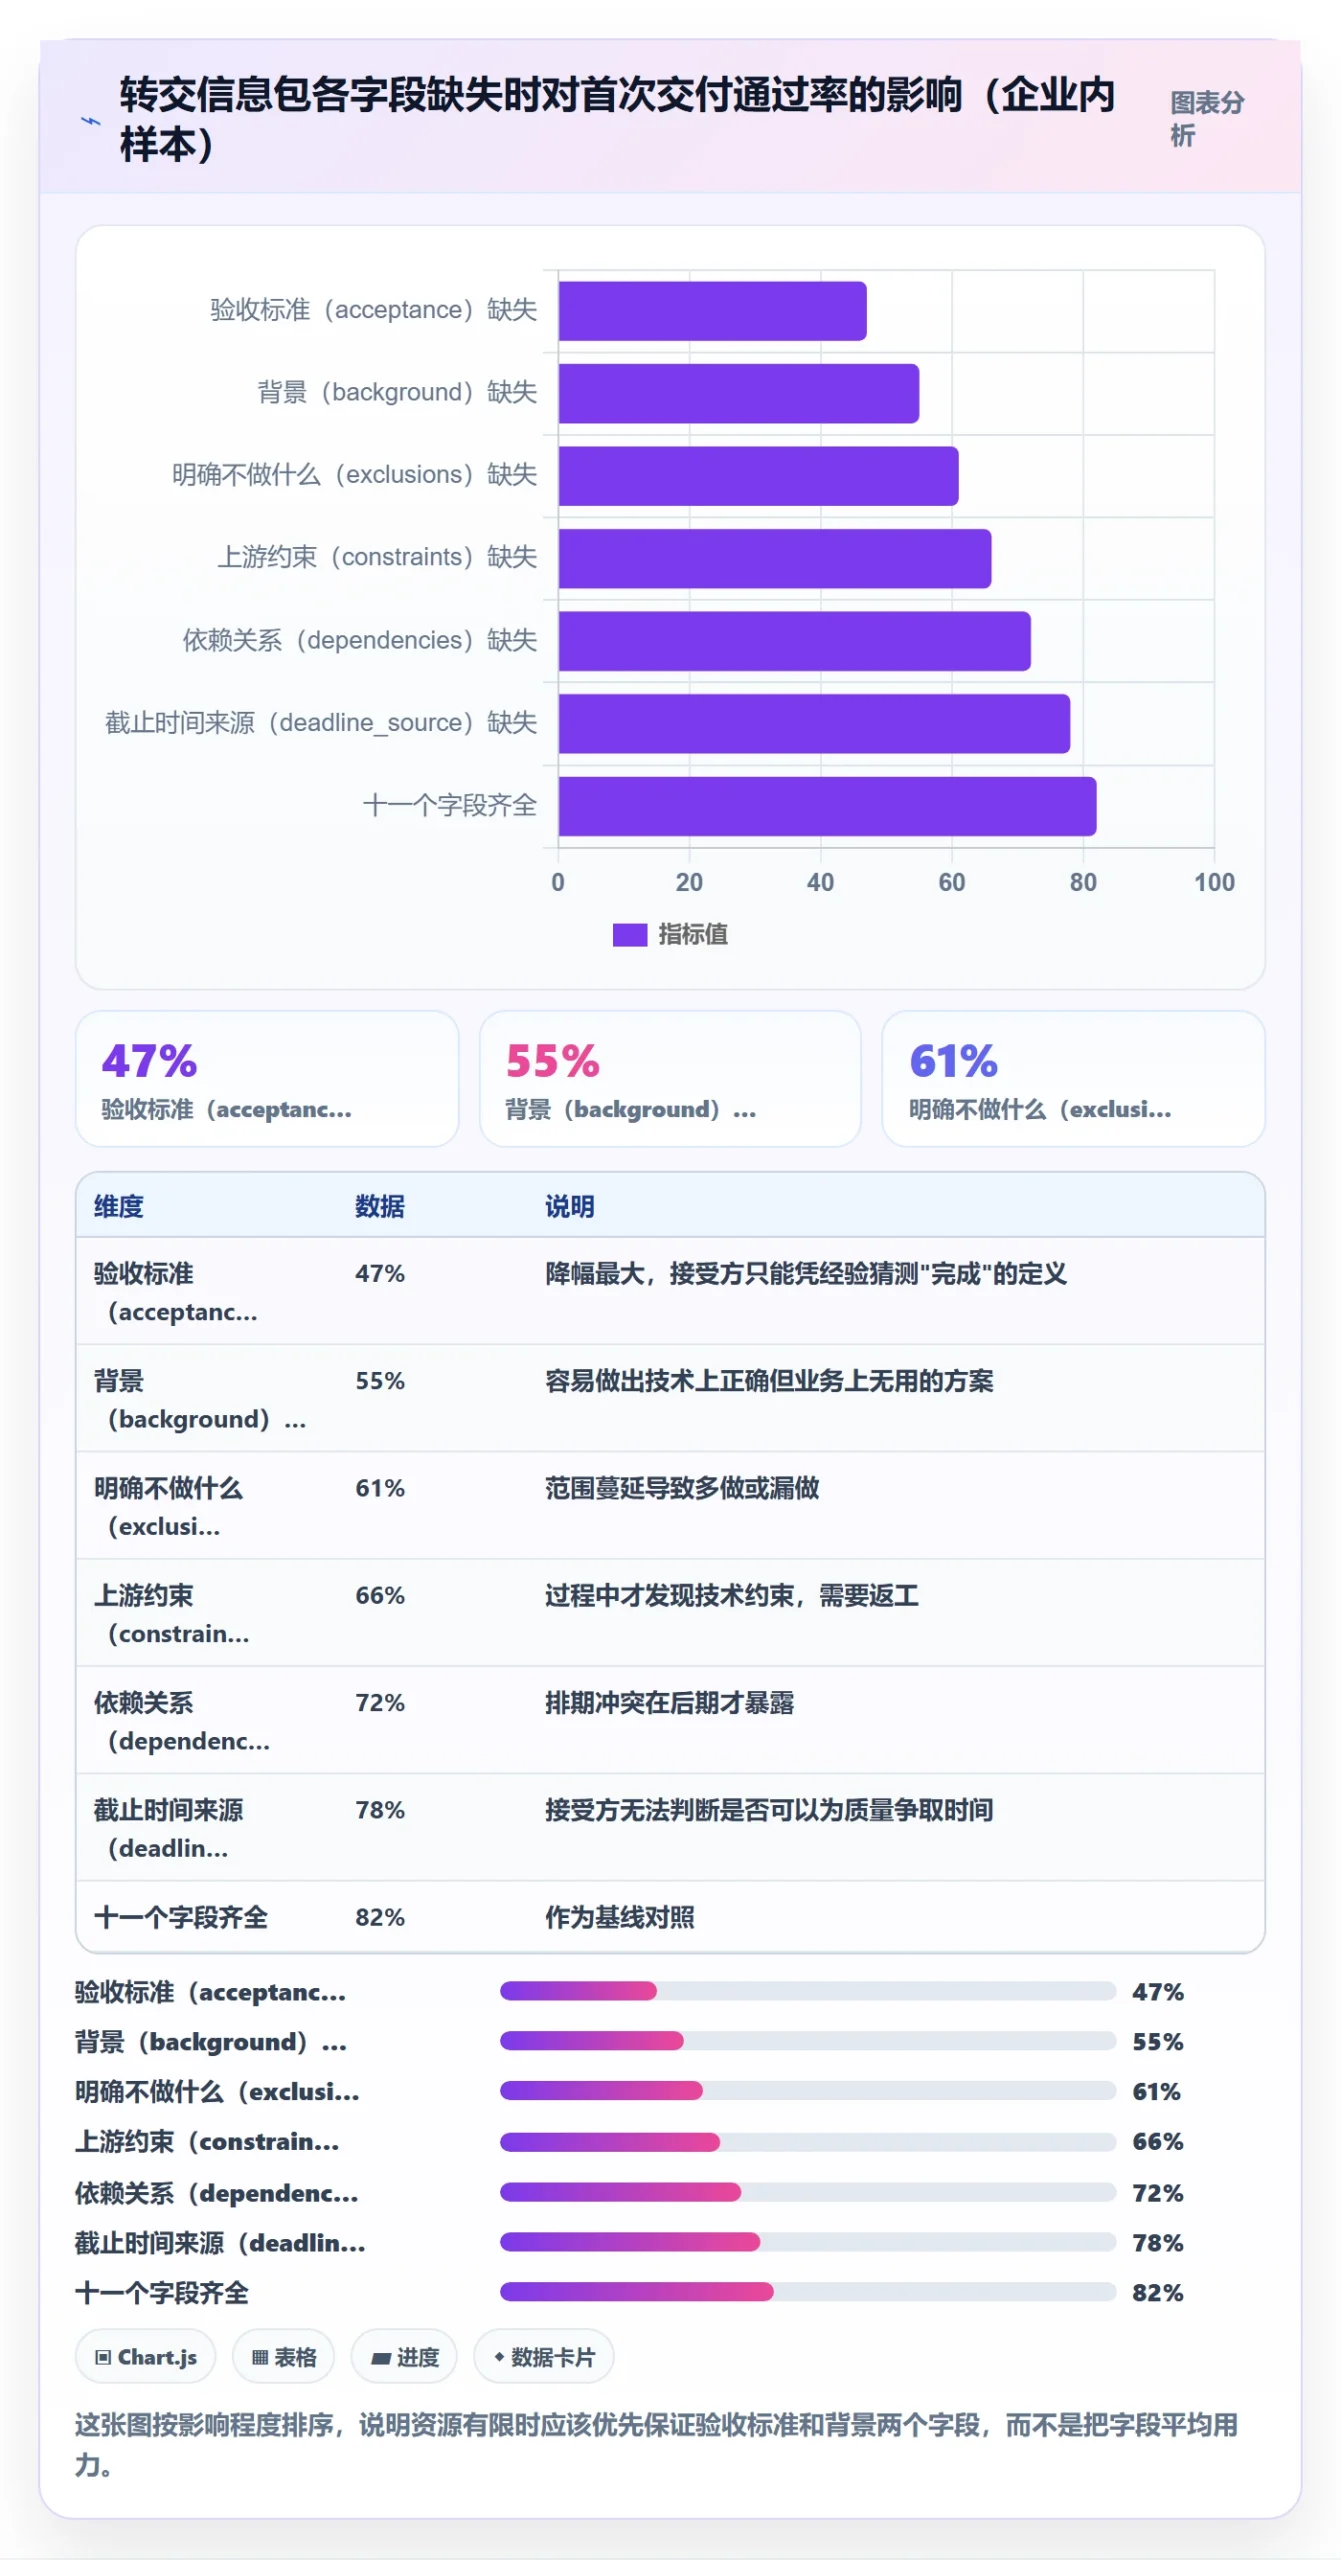Screen dimensions: 1341x2560
Task: Click the table cell '排期冲突在后期才暴露'
Action: [669, 1702]
